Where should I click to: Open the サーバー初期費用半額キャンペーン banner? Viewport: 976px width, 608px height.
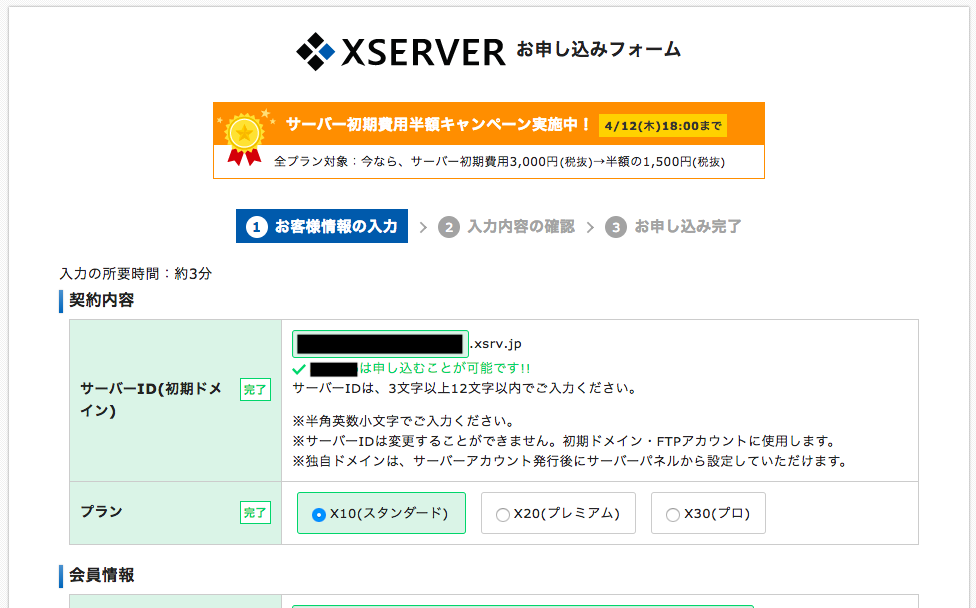tap(489, 141)
